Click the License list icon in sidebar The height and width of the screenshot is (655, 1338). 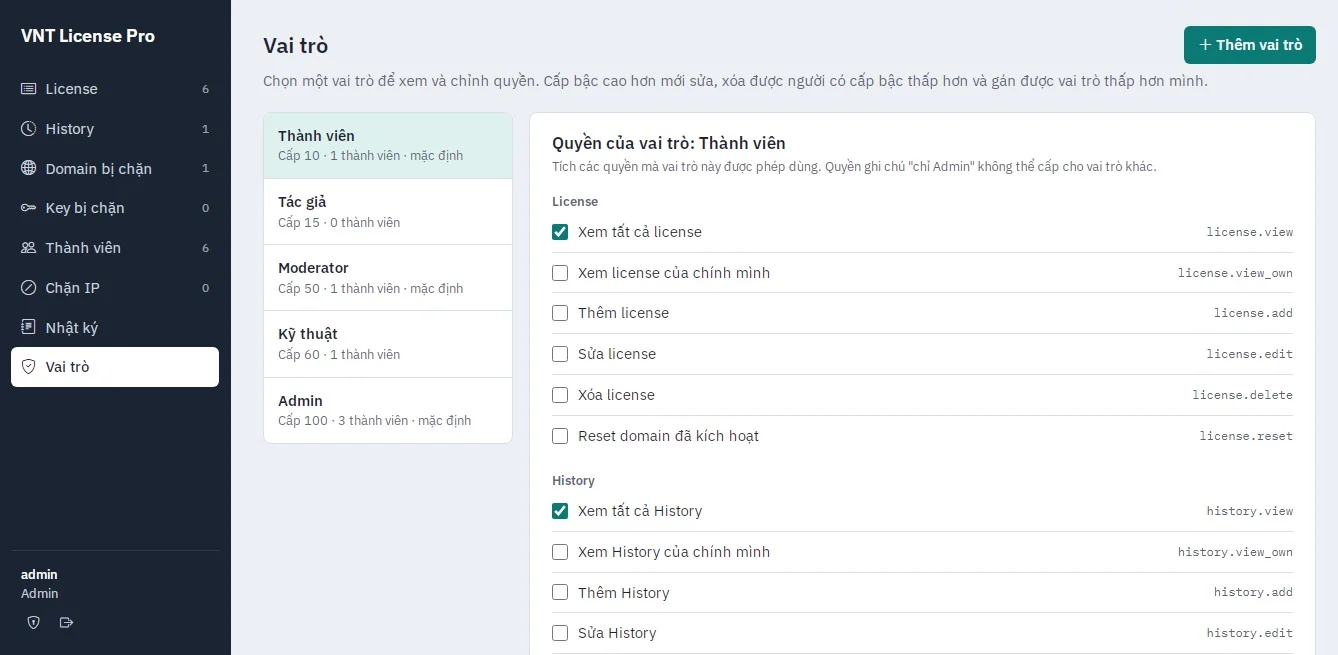(x=28, y=89)
